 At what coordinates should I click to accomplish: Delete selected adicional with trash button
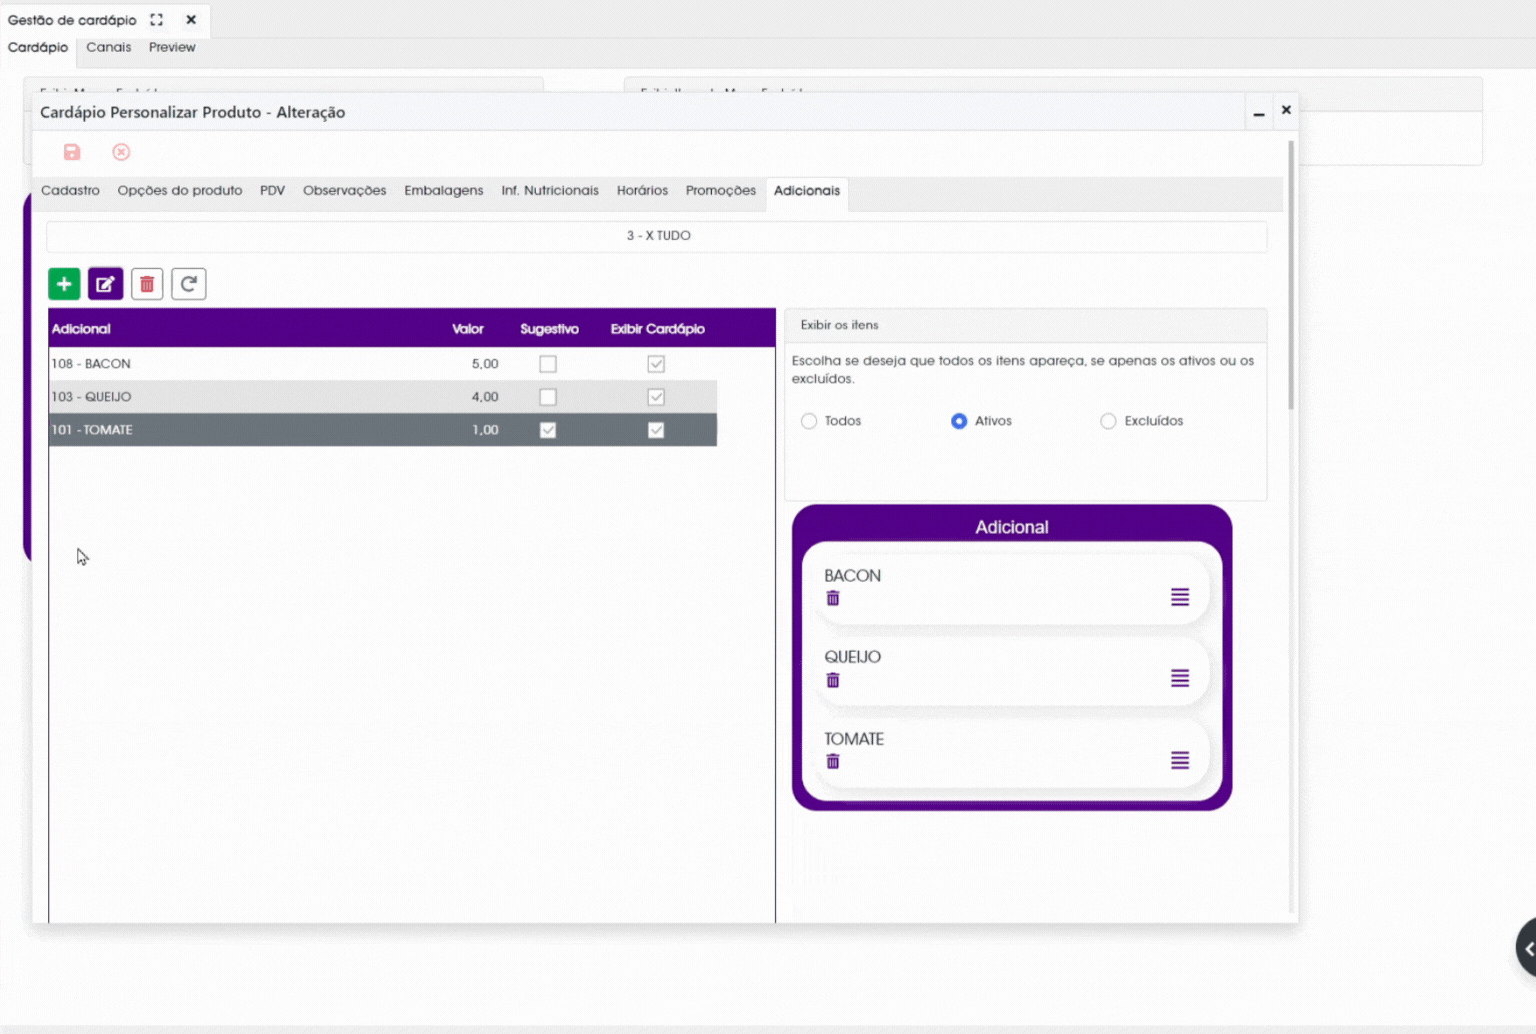point(147,284)
